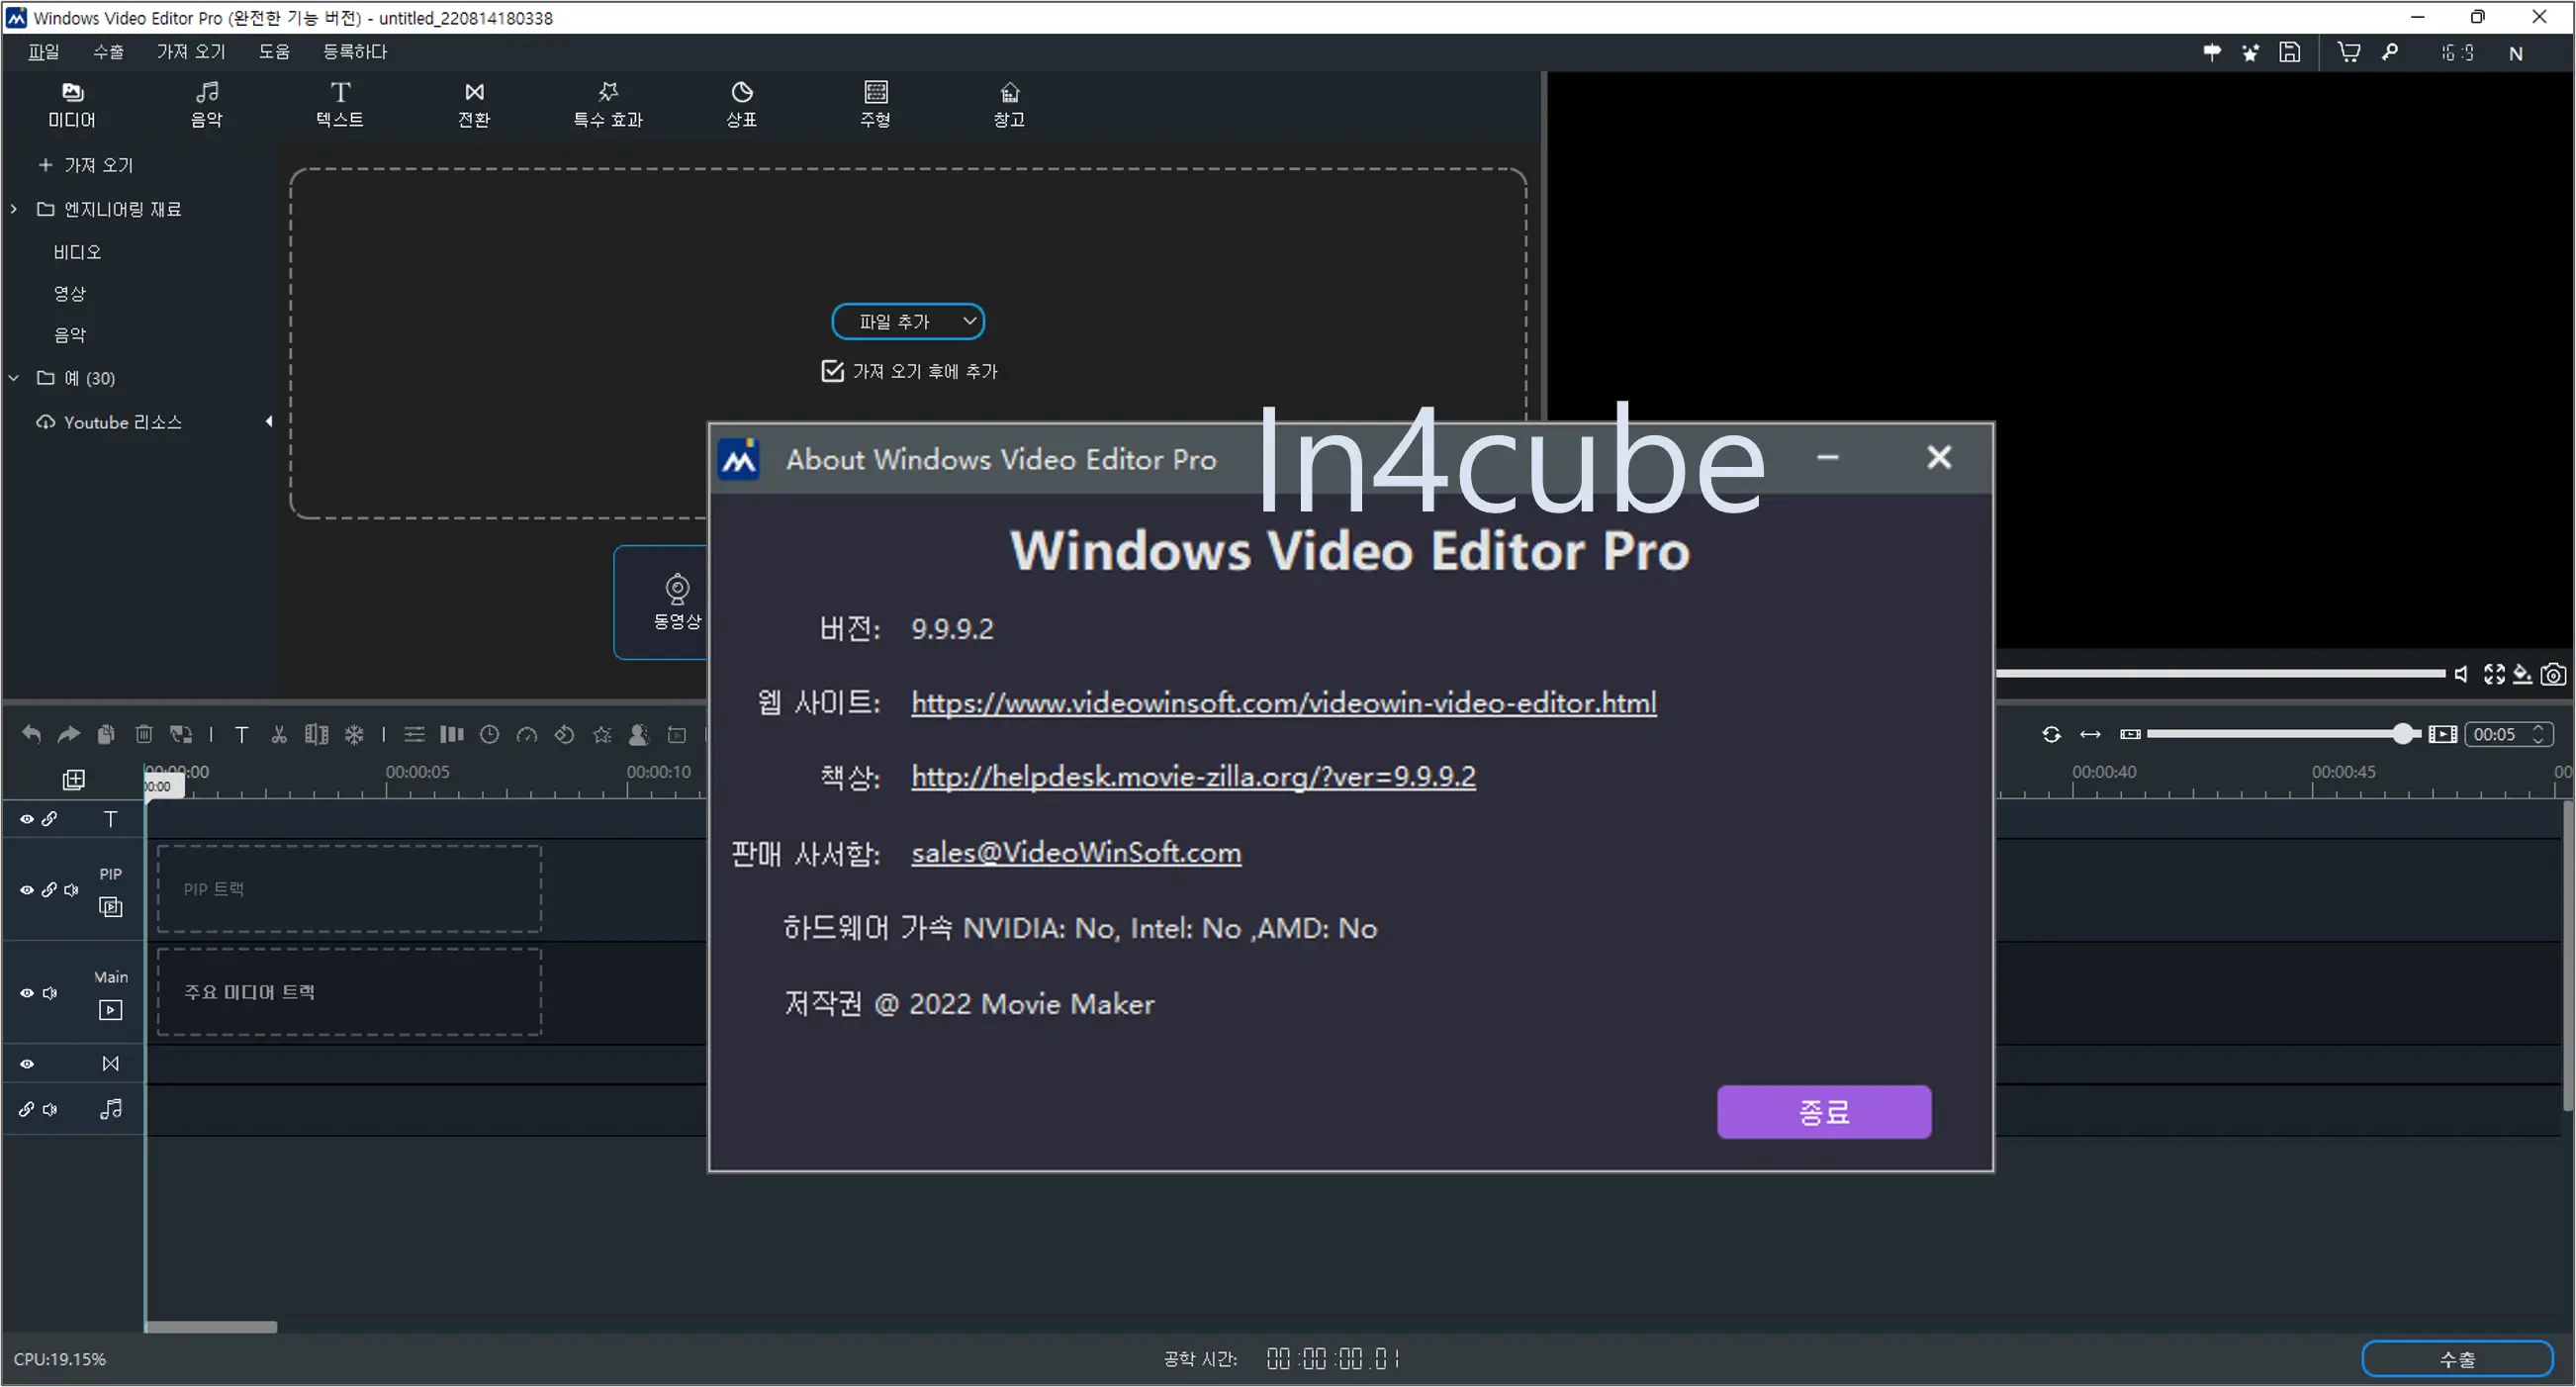Click the zoom fit to timeline arrow icon
The image size is (2576, 1387).
point(2090,735)
